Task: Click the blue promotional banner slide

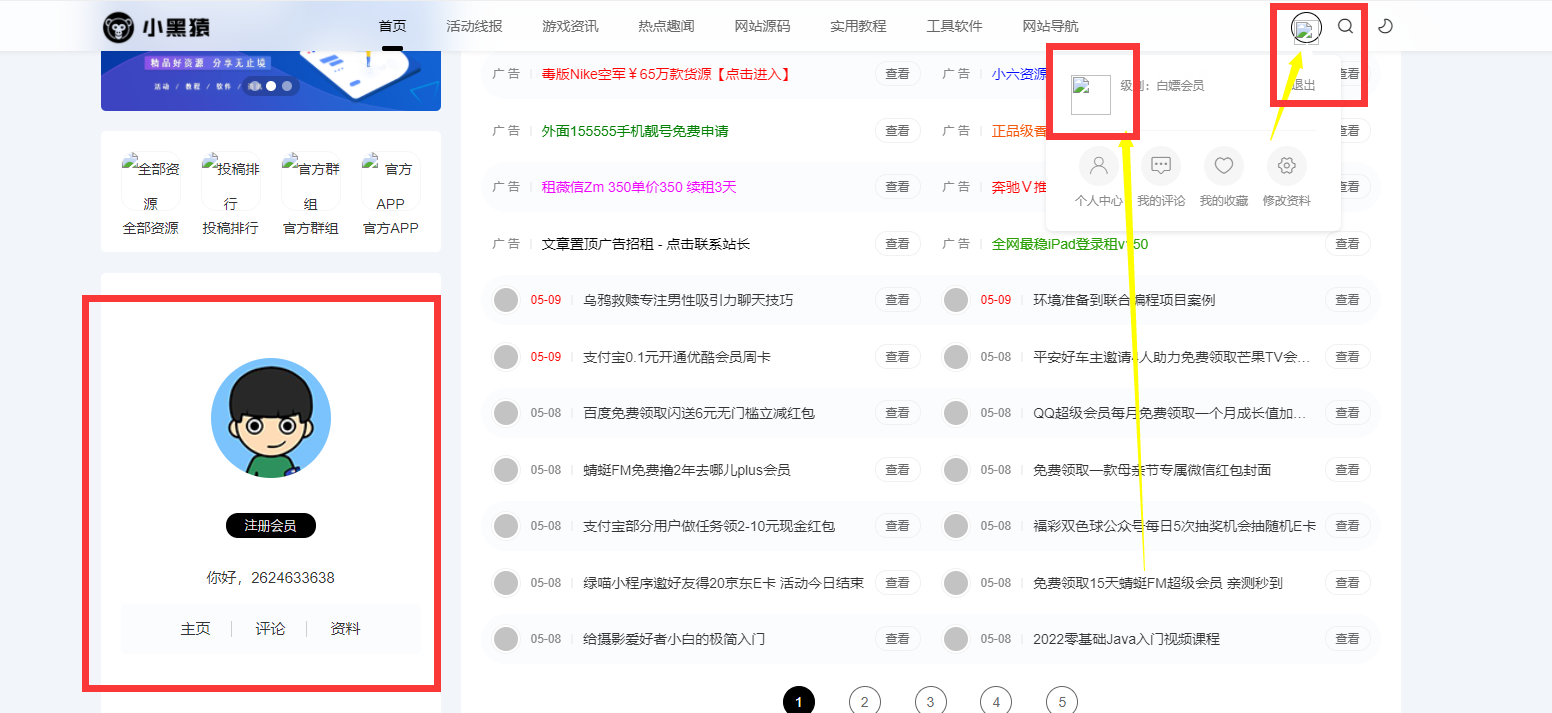Action: click(271, 80)
